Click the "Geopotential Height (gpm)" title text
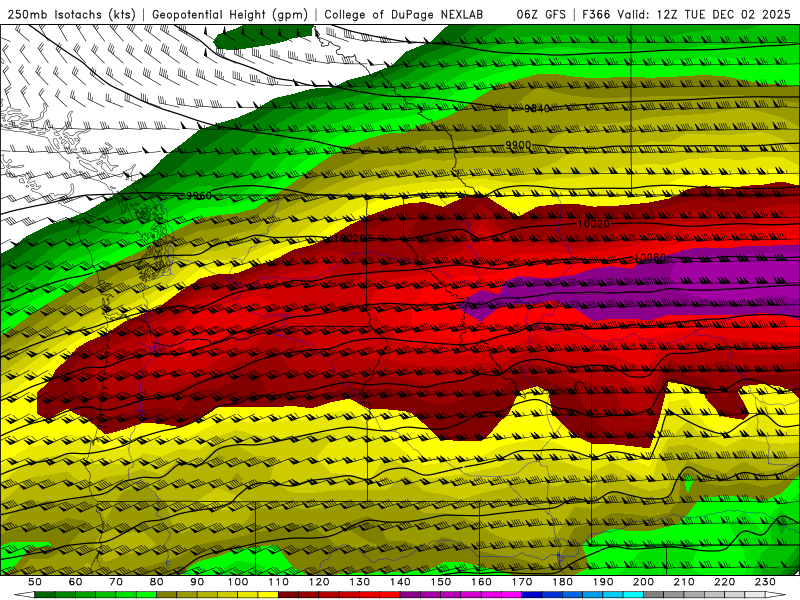800x600 pixels. click(x=230, y=15)
